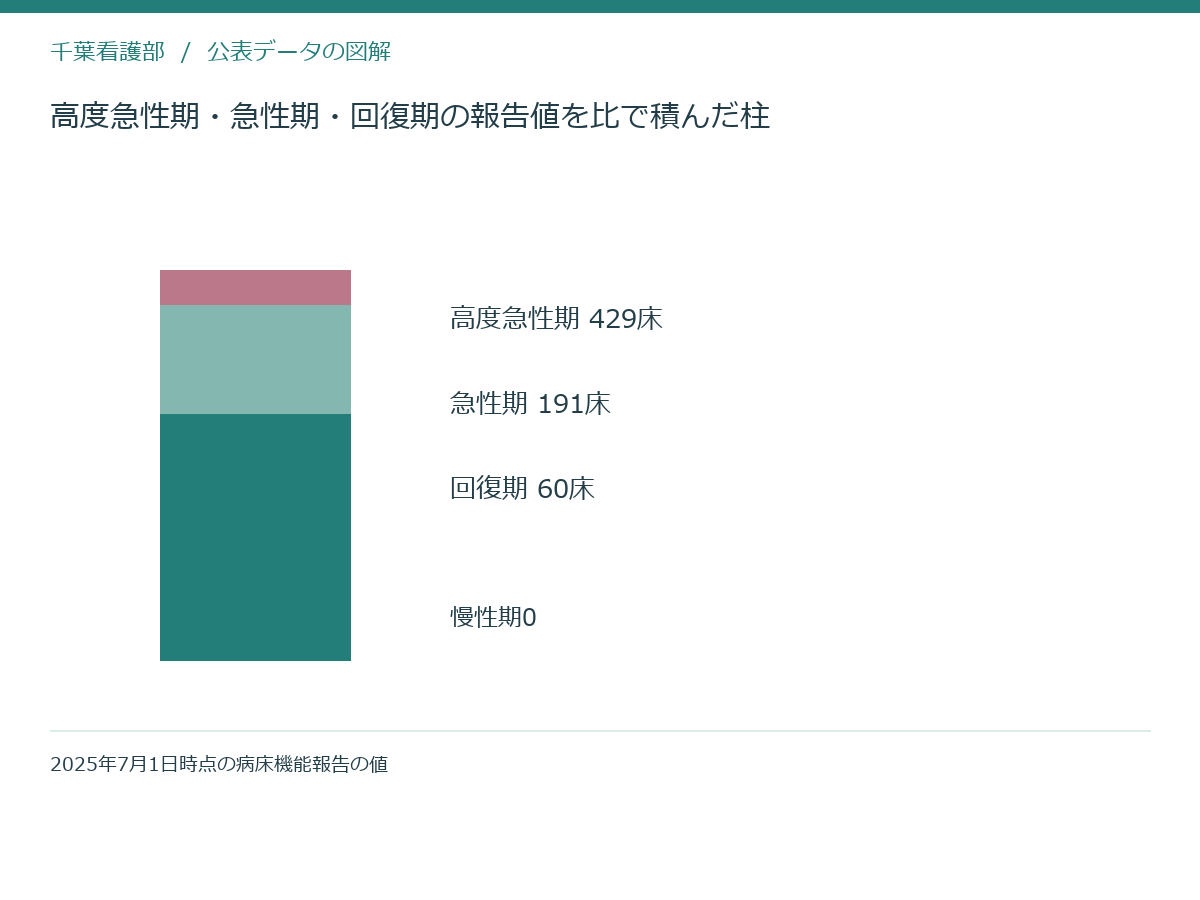
Task: Click the pink top bar segment
Action: 255,288
